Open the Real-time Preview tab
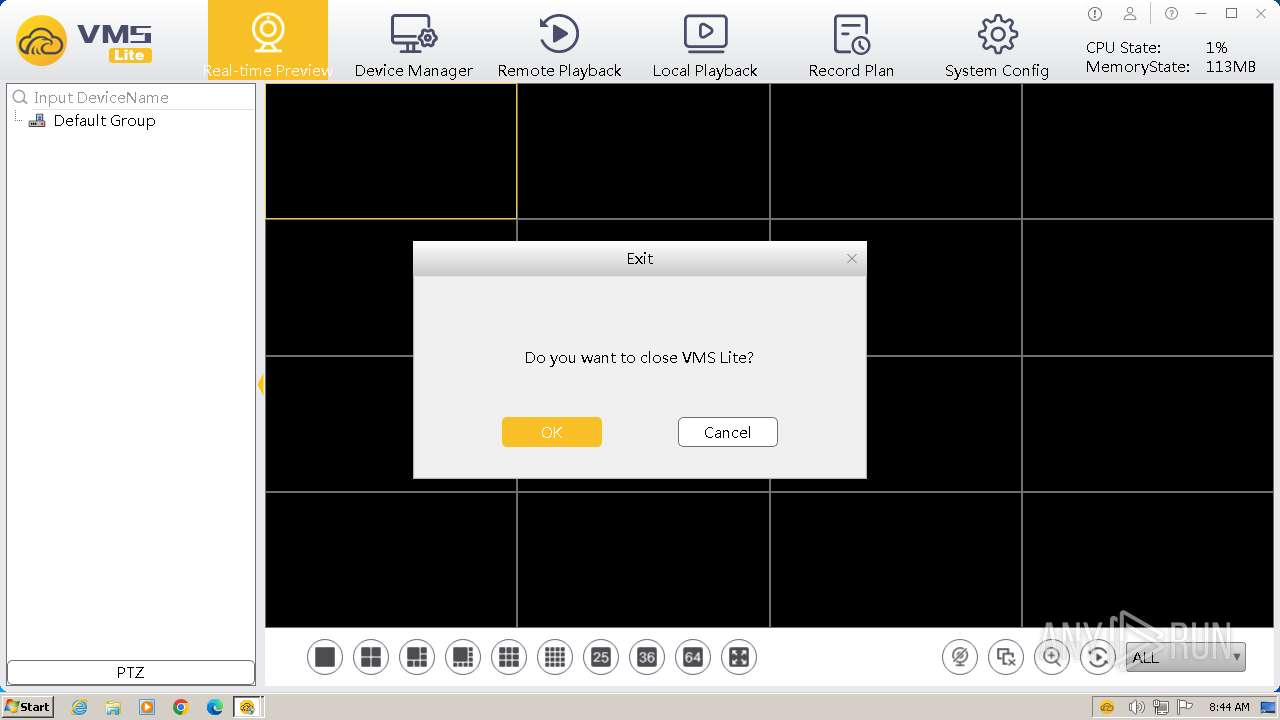 click(x=267, y=41)
